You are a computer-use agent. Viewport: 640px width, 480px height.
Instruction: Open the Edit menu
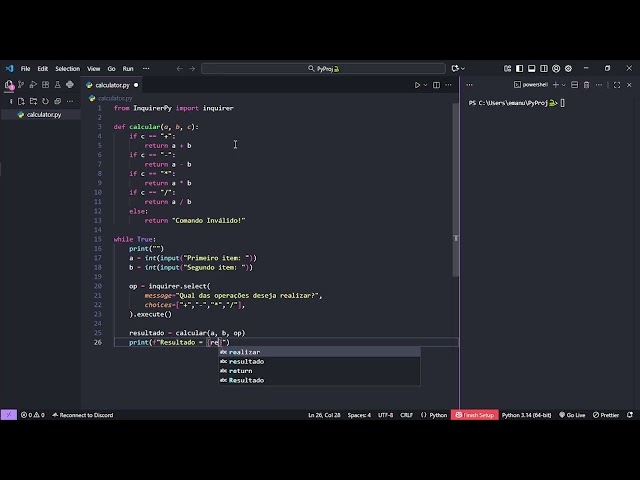coord(42,69)
